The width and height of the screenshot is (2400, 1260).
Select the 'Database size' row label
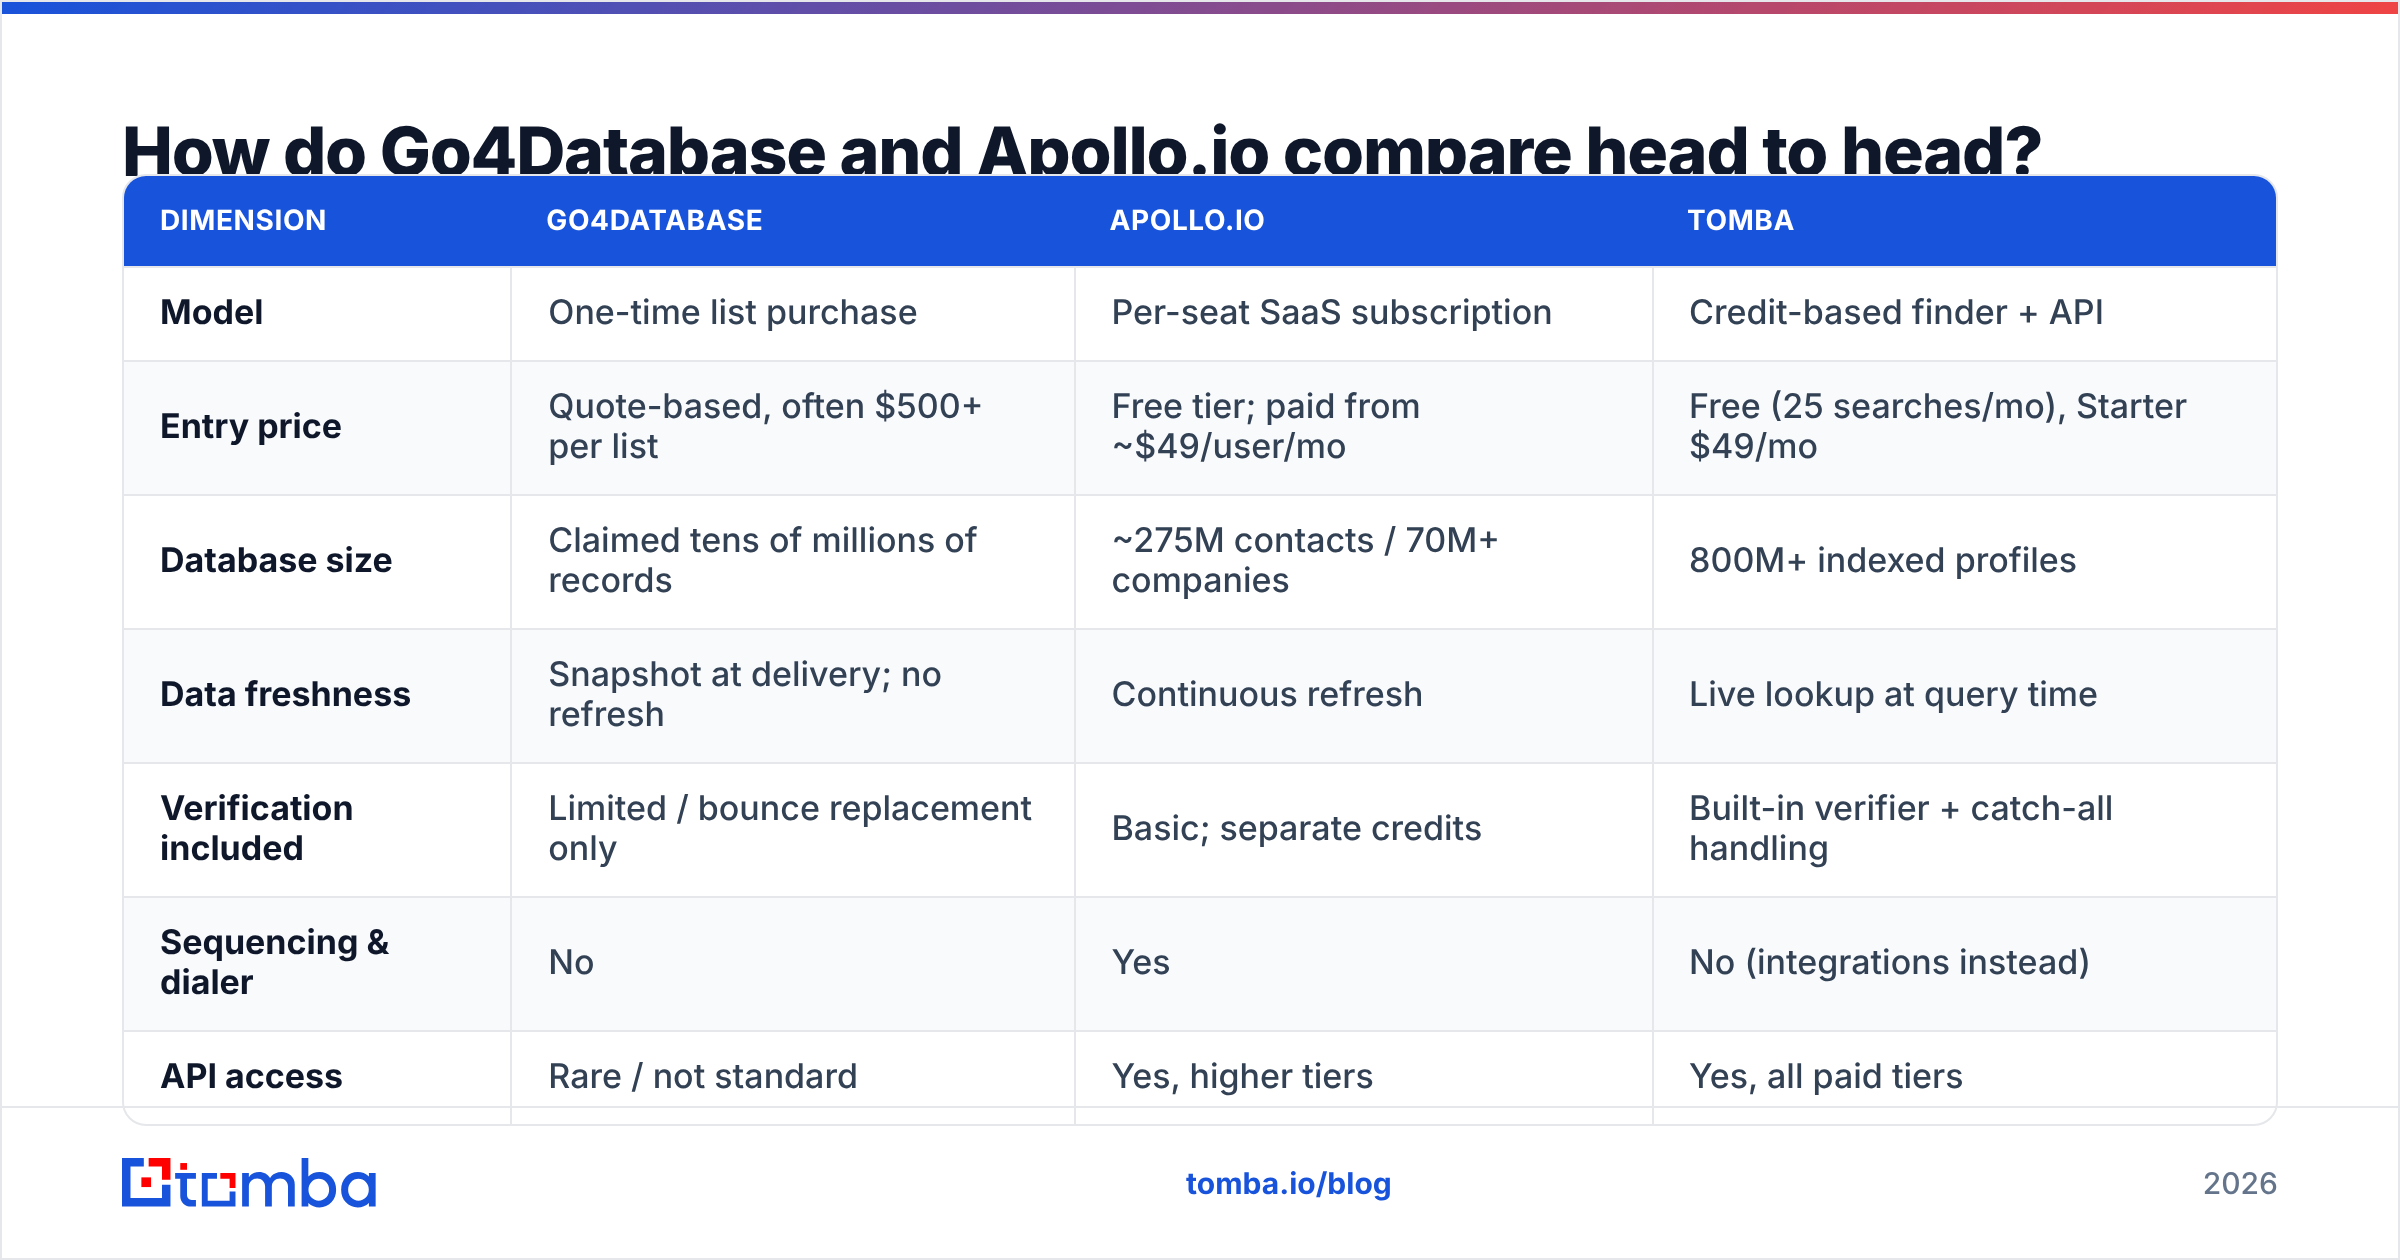coord(276,560)
